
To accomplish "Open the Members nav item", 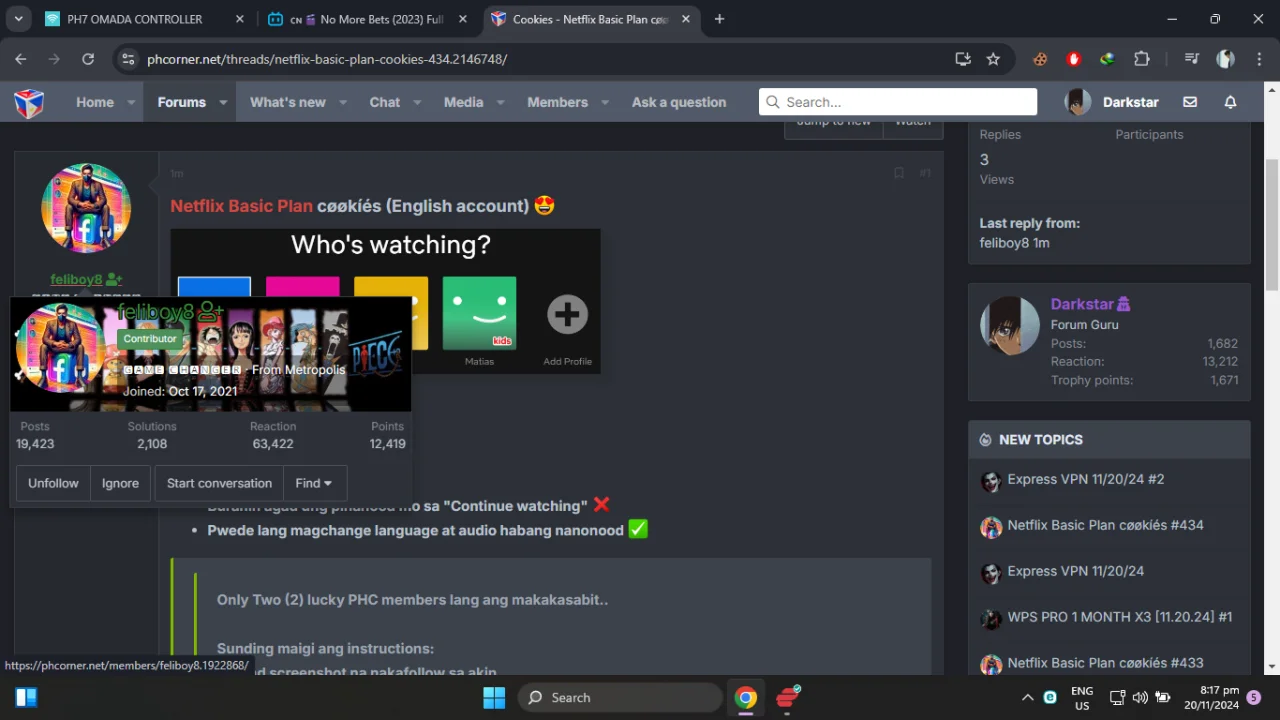I will click(x=557, y=102).
